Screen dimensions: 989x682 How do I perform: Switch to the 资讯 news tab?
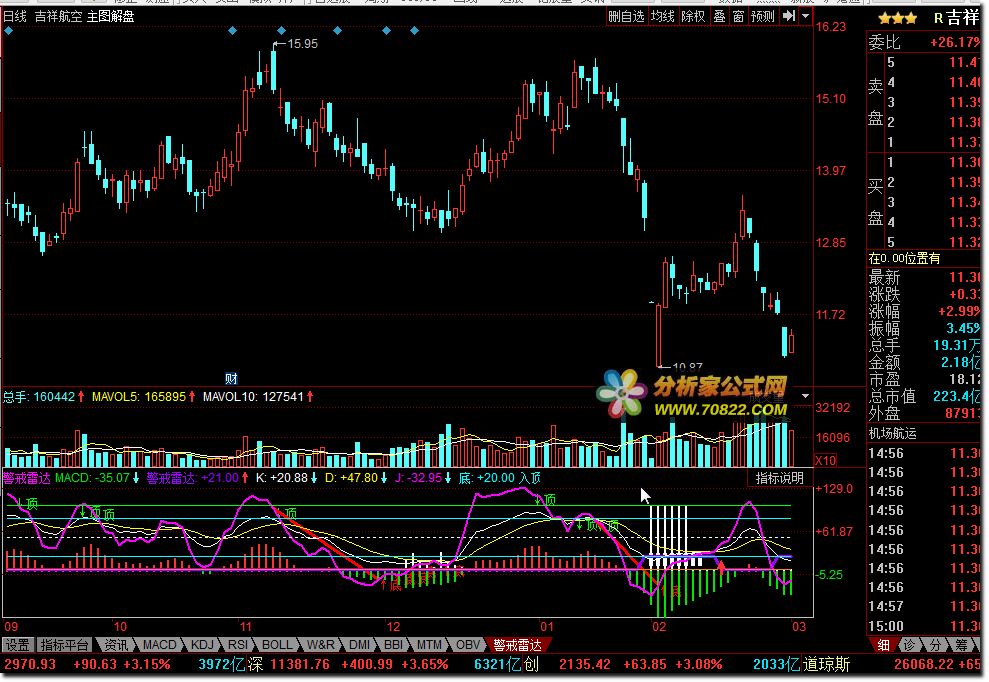click(x=115, y=645)
